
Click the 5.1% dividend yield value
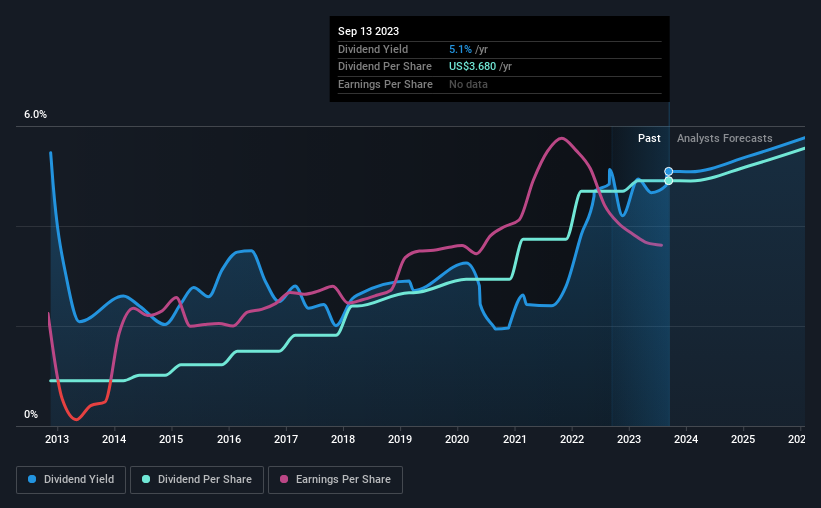coord(460,49)
